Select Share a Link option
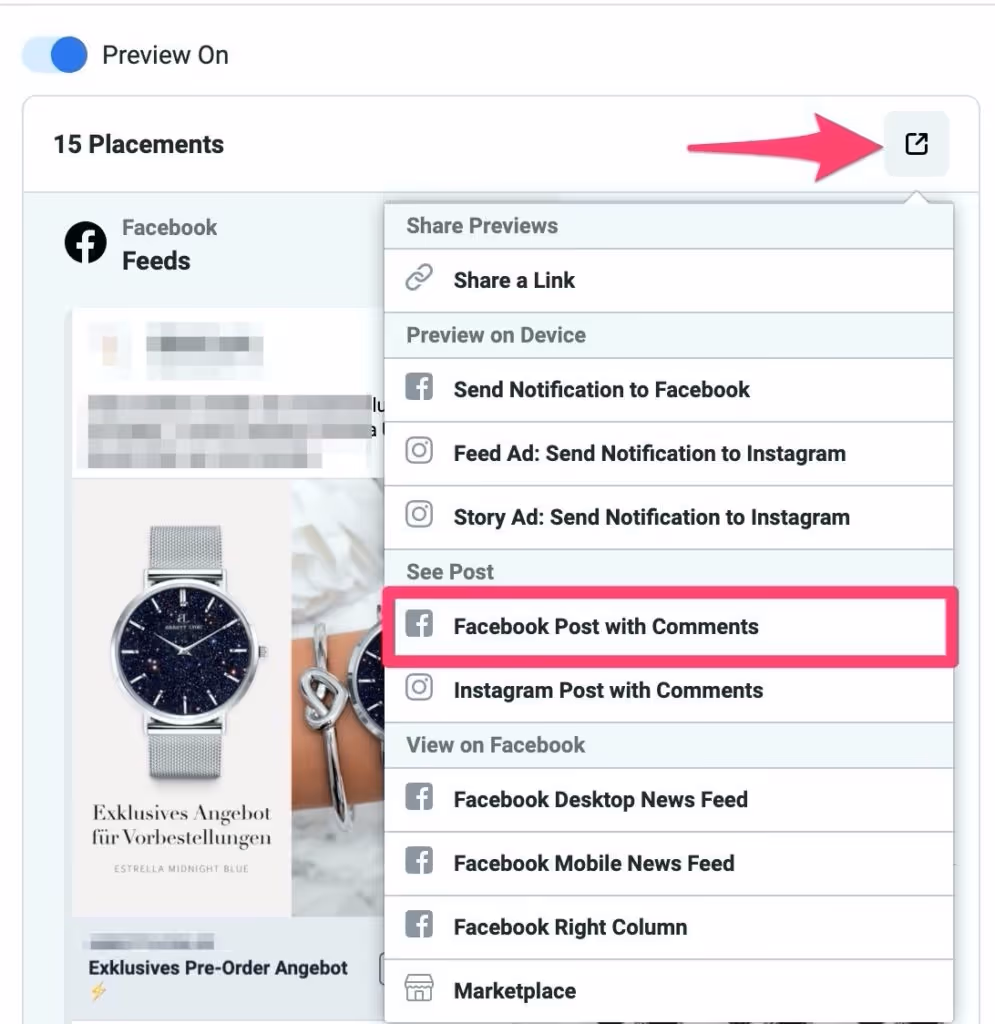The image size is (995, 1024). 669,280
